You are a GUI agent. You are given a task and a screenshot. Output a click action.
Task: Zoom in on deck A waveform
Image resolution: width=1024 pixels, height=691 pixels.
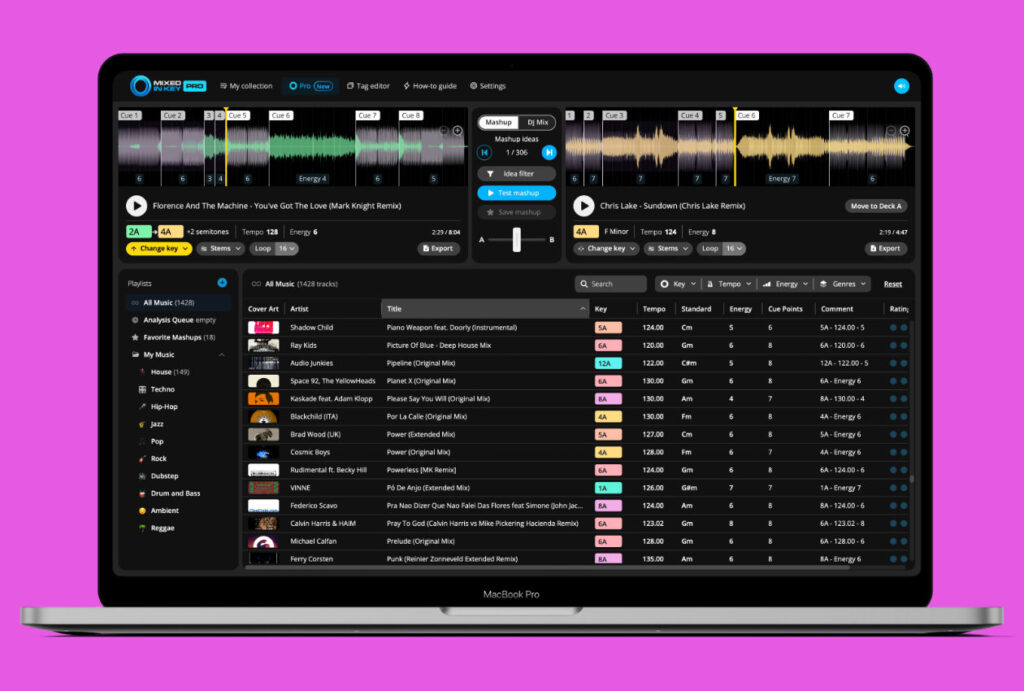[458, 131]
